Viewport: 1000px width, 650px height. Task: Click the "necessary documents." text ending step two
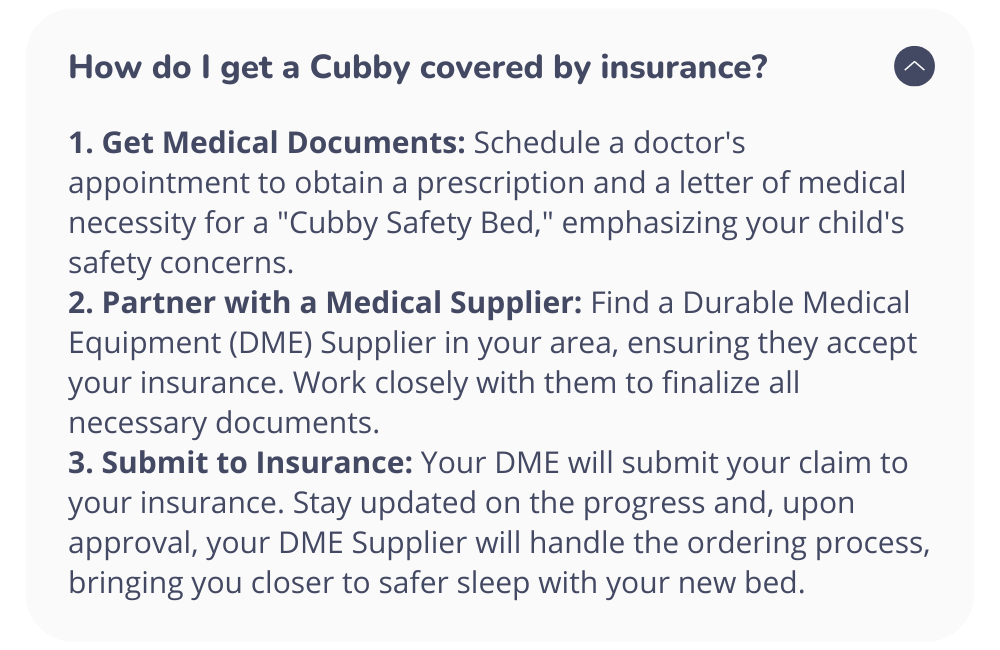224,423
